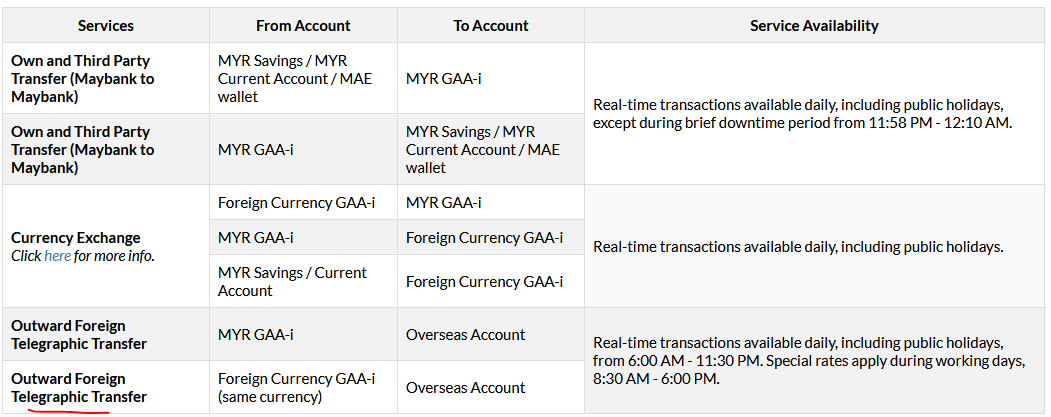Click the bold Currency Exchange service label
Viewport: 1051px width, 417px height.
click(x=76, y=238)
